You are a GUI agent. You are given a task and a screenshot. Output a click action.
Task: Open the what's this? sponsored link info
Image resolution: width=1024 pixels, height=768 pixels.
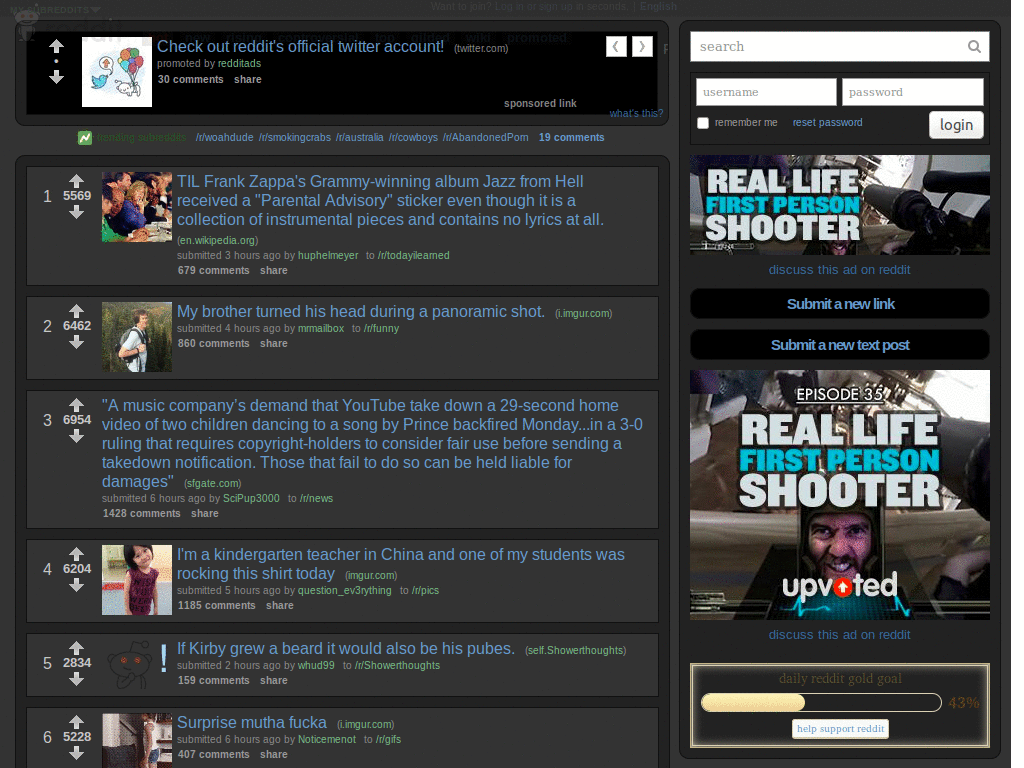(x=635, y=113)
